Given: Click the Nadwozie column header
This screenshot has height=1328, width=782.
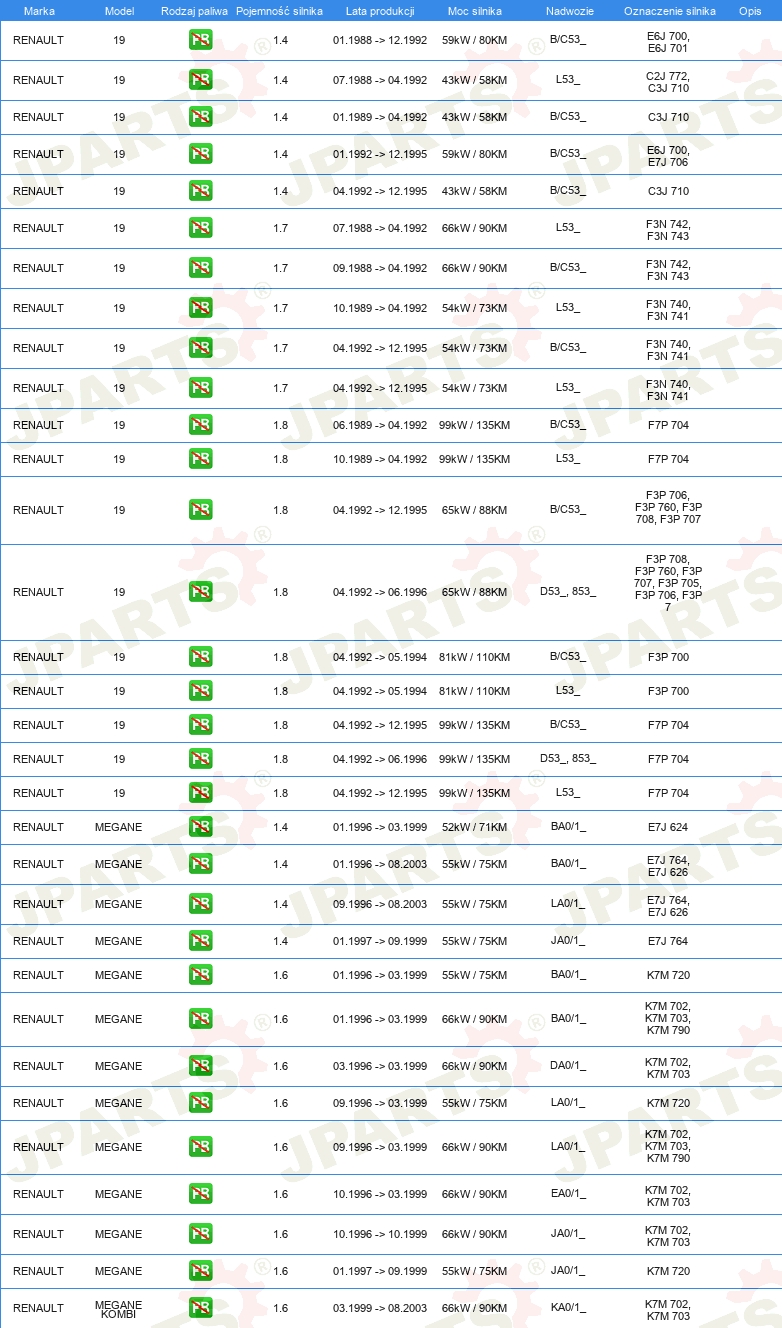Looking at the screenshot, I should pos(569,11).
